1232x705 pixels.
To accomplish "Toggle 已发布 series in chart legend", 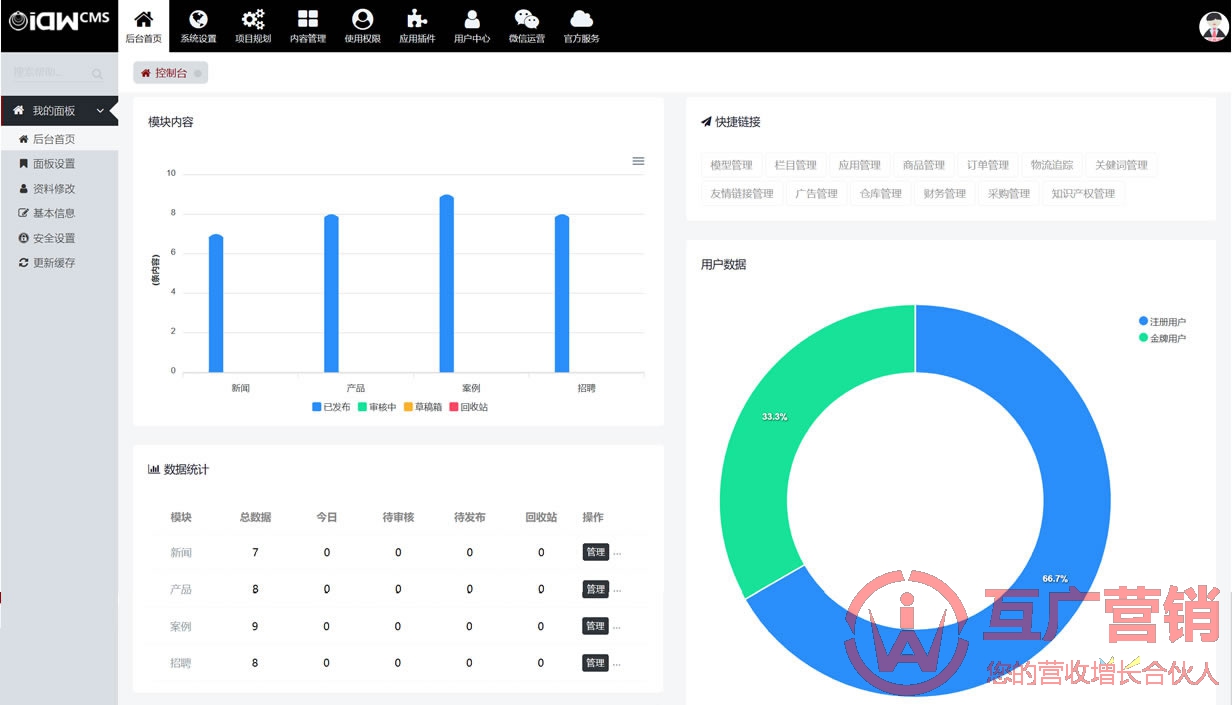I will [x=331, y=407].
